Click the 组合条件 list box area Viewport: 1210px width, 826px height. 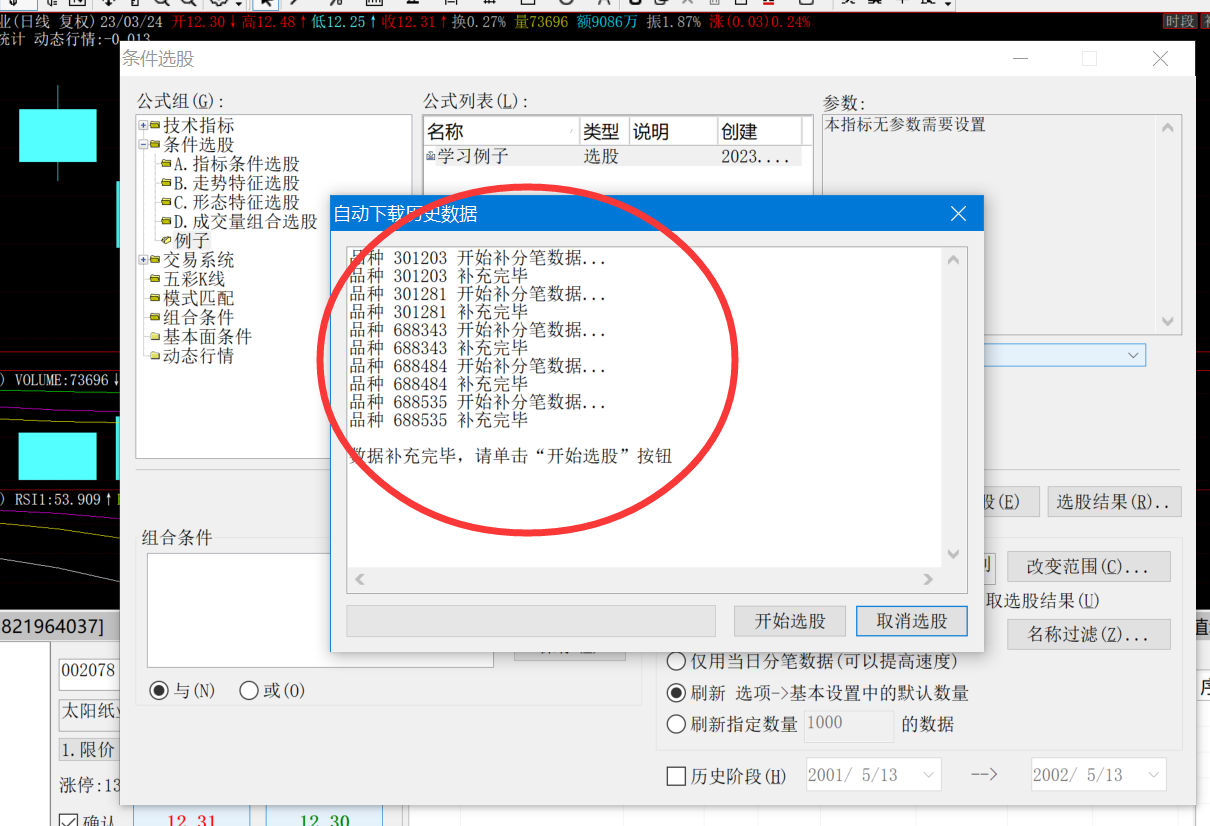click(320, 610)
